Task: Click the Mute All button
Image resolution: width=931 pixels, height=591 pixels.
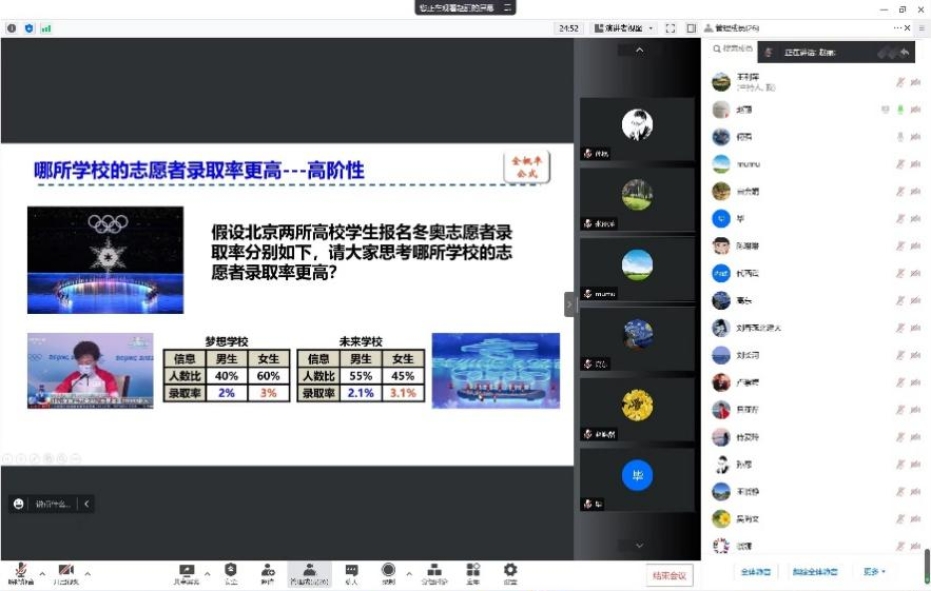Action: tap(755, 572)
